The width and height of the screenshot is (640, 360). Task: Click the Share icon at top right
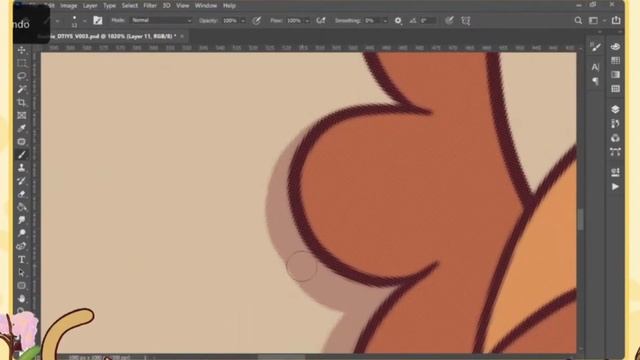pos(616,20)
